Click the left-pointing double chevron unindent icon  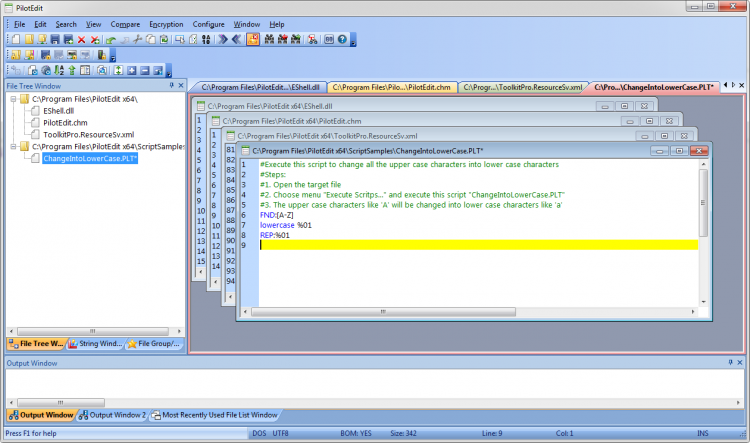coord(236,39)
